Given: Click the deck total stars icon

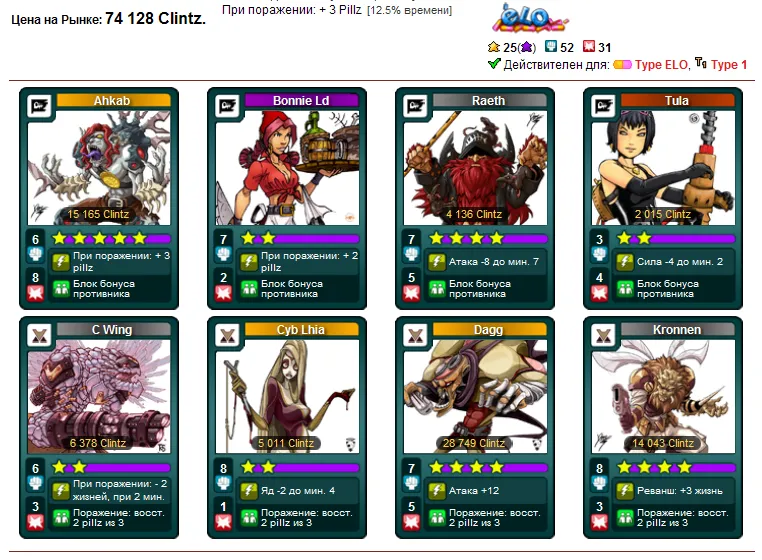Looking at the screenshot, I should (x=494, y=47).
